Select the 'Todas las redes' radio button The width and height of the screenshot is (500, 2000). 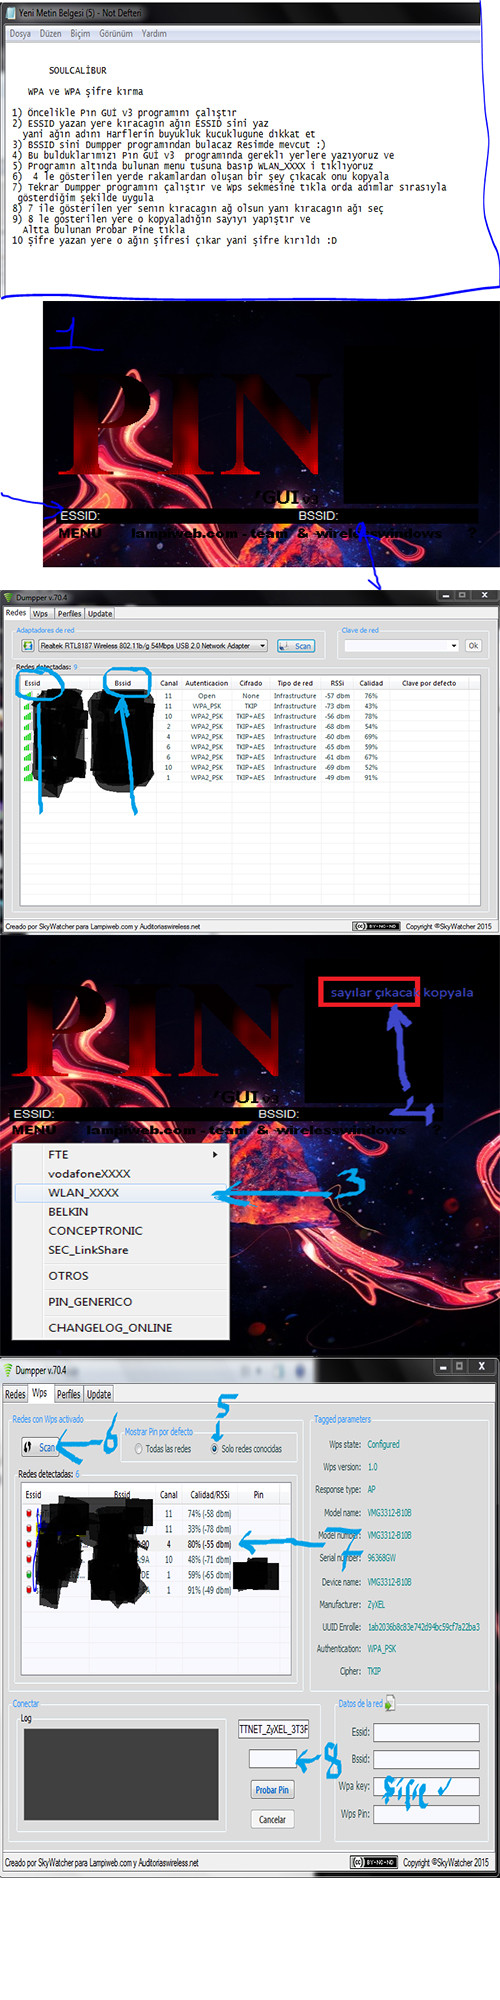139,1448
